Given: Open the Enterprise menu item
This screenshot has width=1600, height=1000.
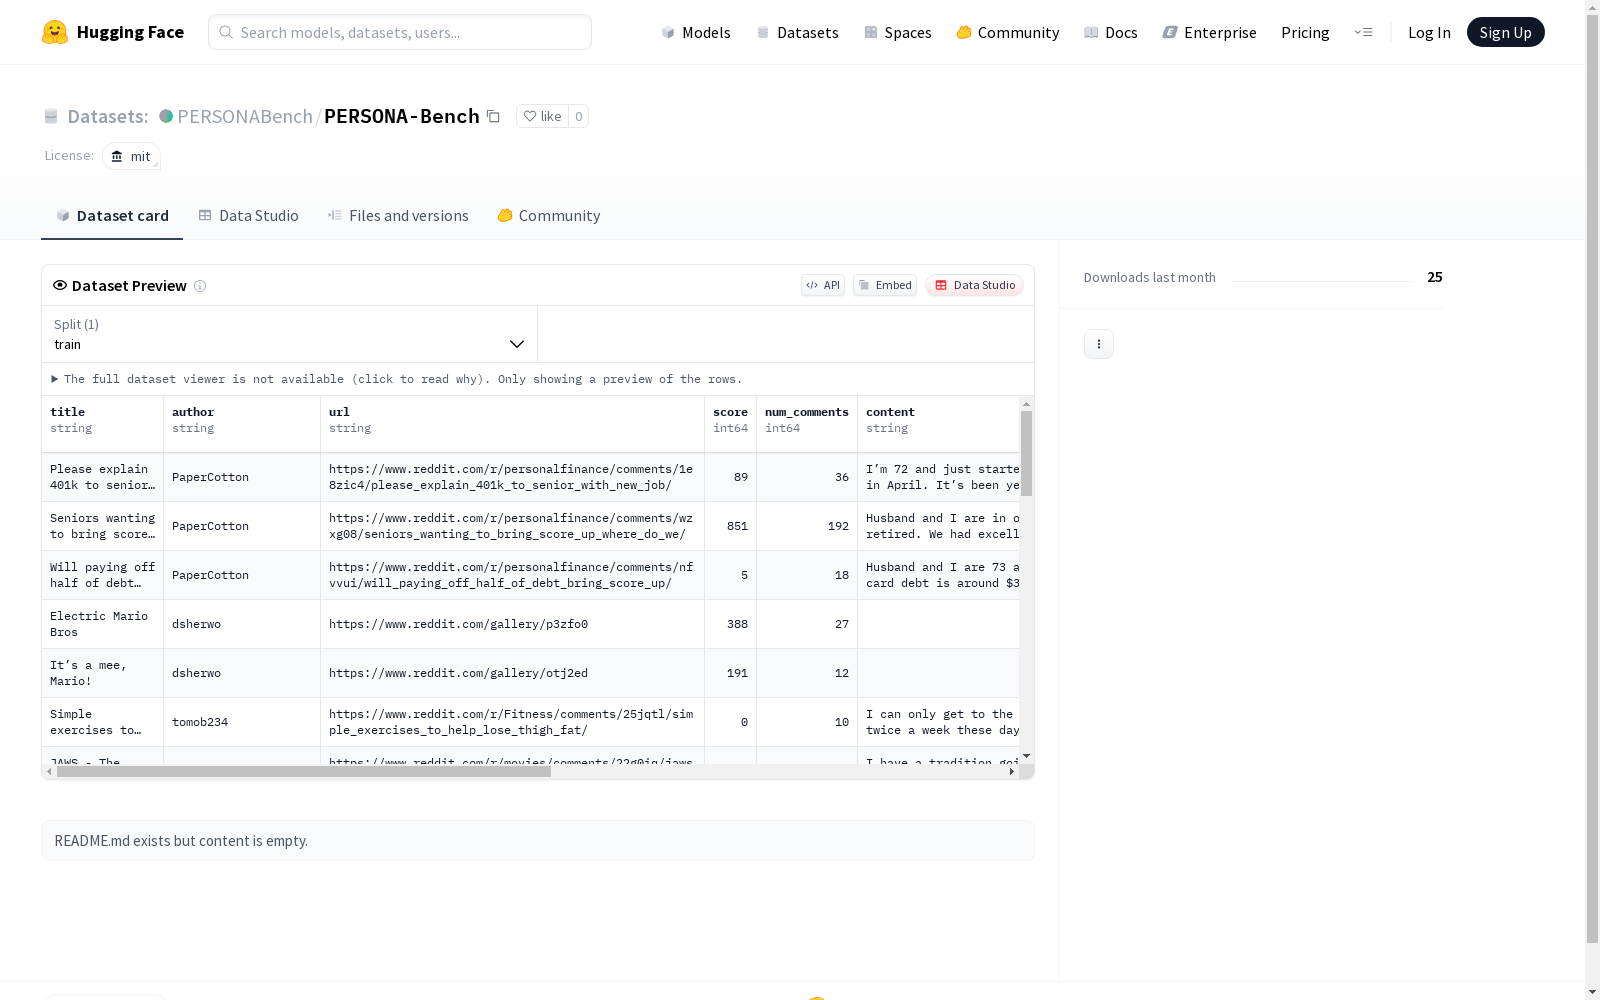Looking at the screenshot, I should 1209,32.
